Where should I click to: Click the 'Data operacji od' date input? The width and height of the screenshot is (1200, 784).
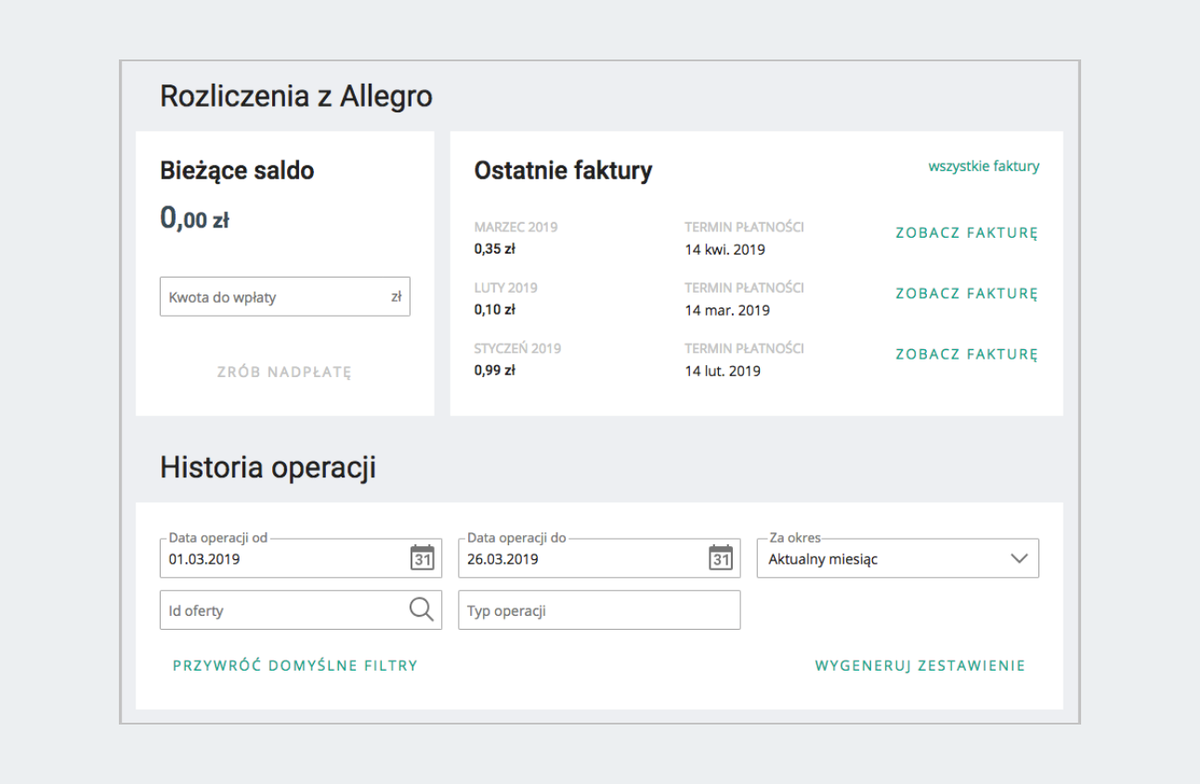coord(301,559)
